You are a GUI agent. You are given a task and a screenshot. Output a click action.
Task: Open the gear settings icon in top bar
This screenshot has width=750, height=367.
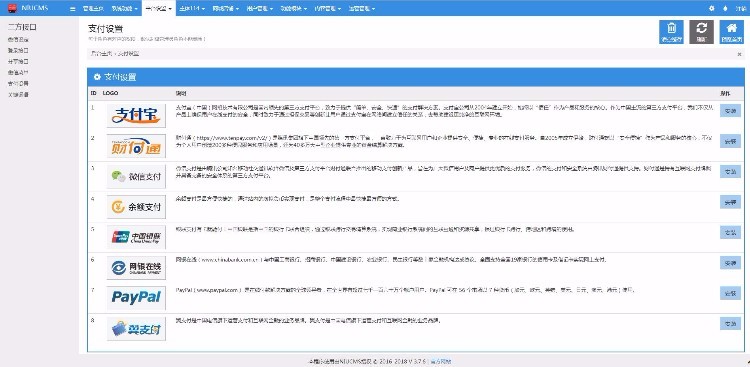click(x=712, y=8)
